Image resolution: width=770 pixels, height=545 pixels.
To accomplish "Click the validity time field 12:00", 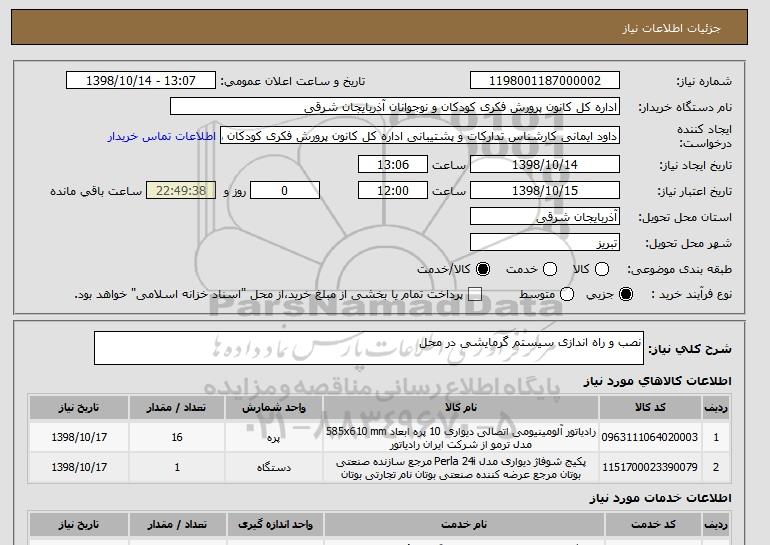I will tap(393, 191).
